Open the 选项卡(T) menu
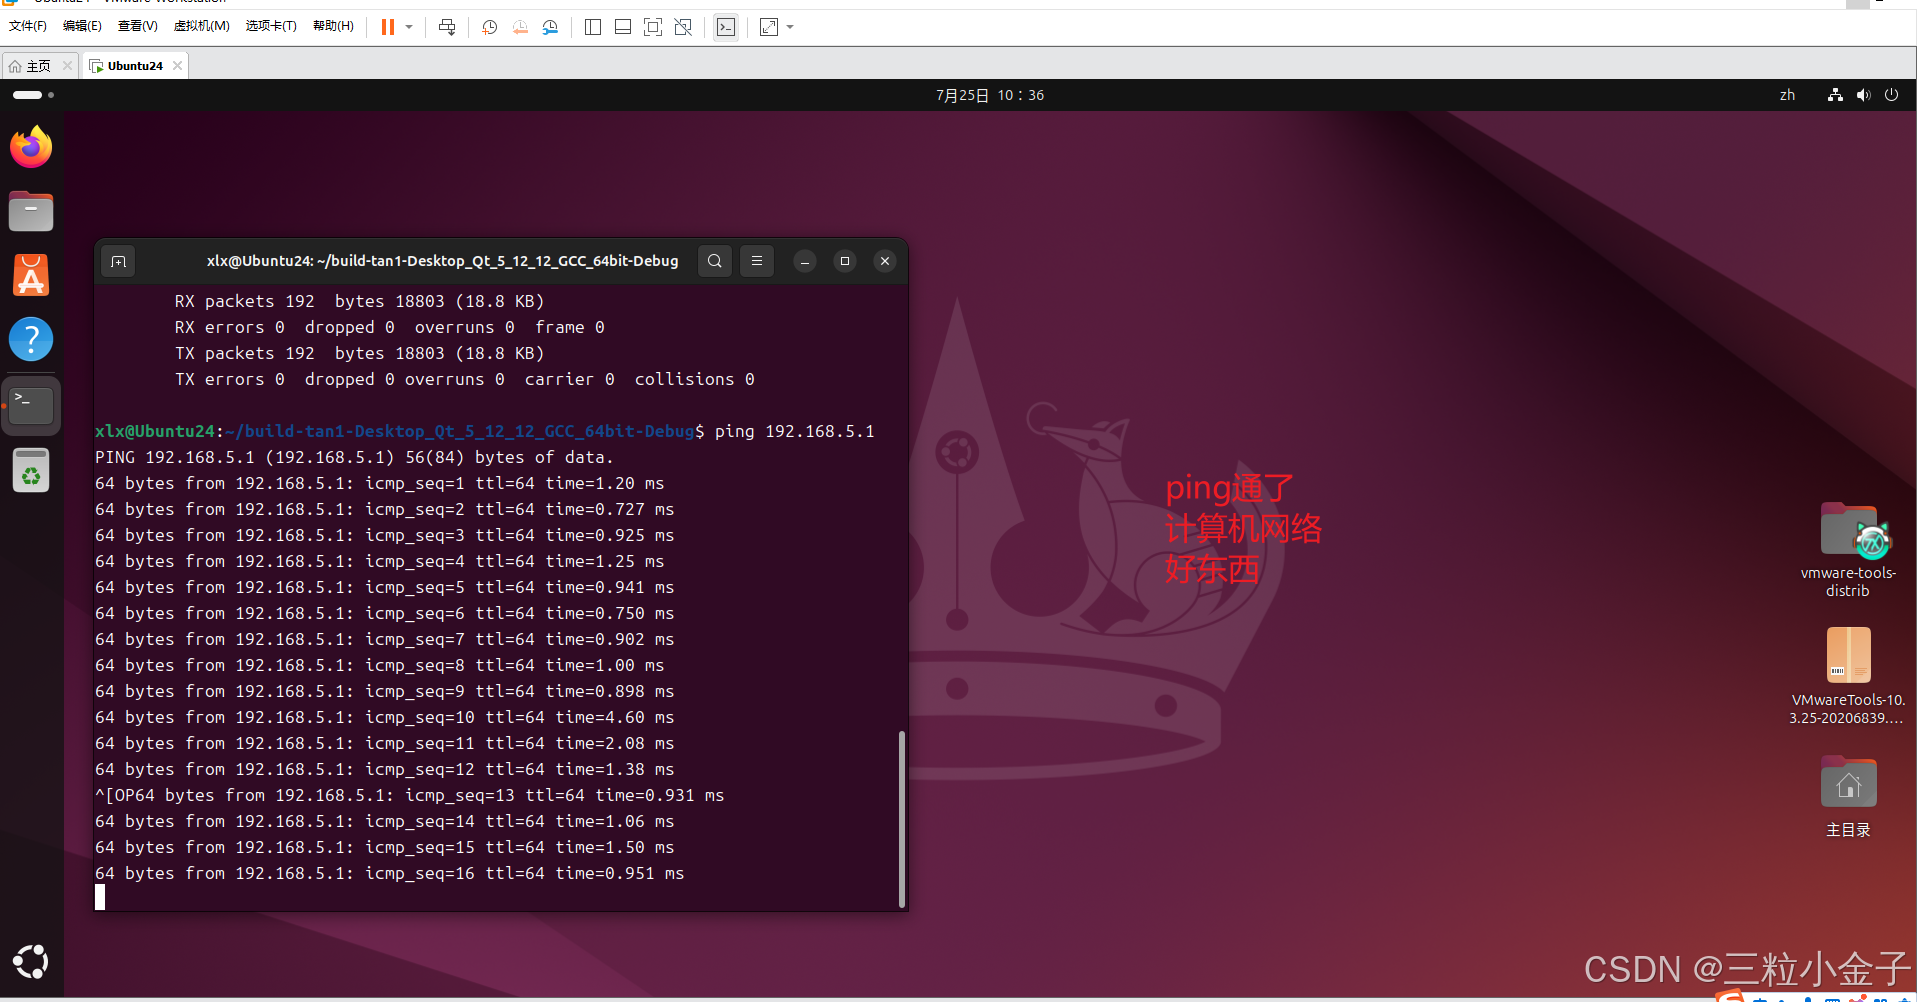This screenshot has width=1917, height=1002. [x=271, y=26]
